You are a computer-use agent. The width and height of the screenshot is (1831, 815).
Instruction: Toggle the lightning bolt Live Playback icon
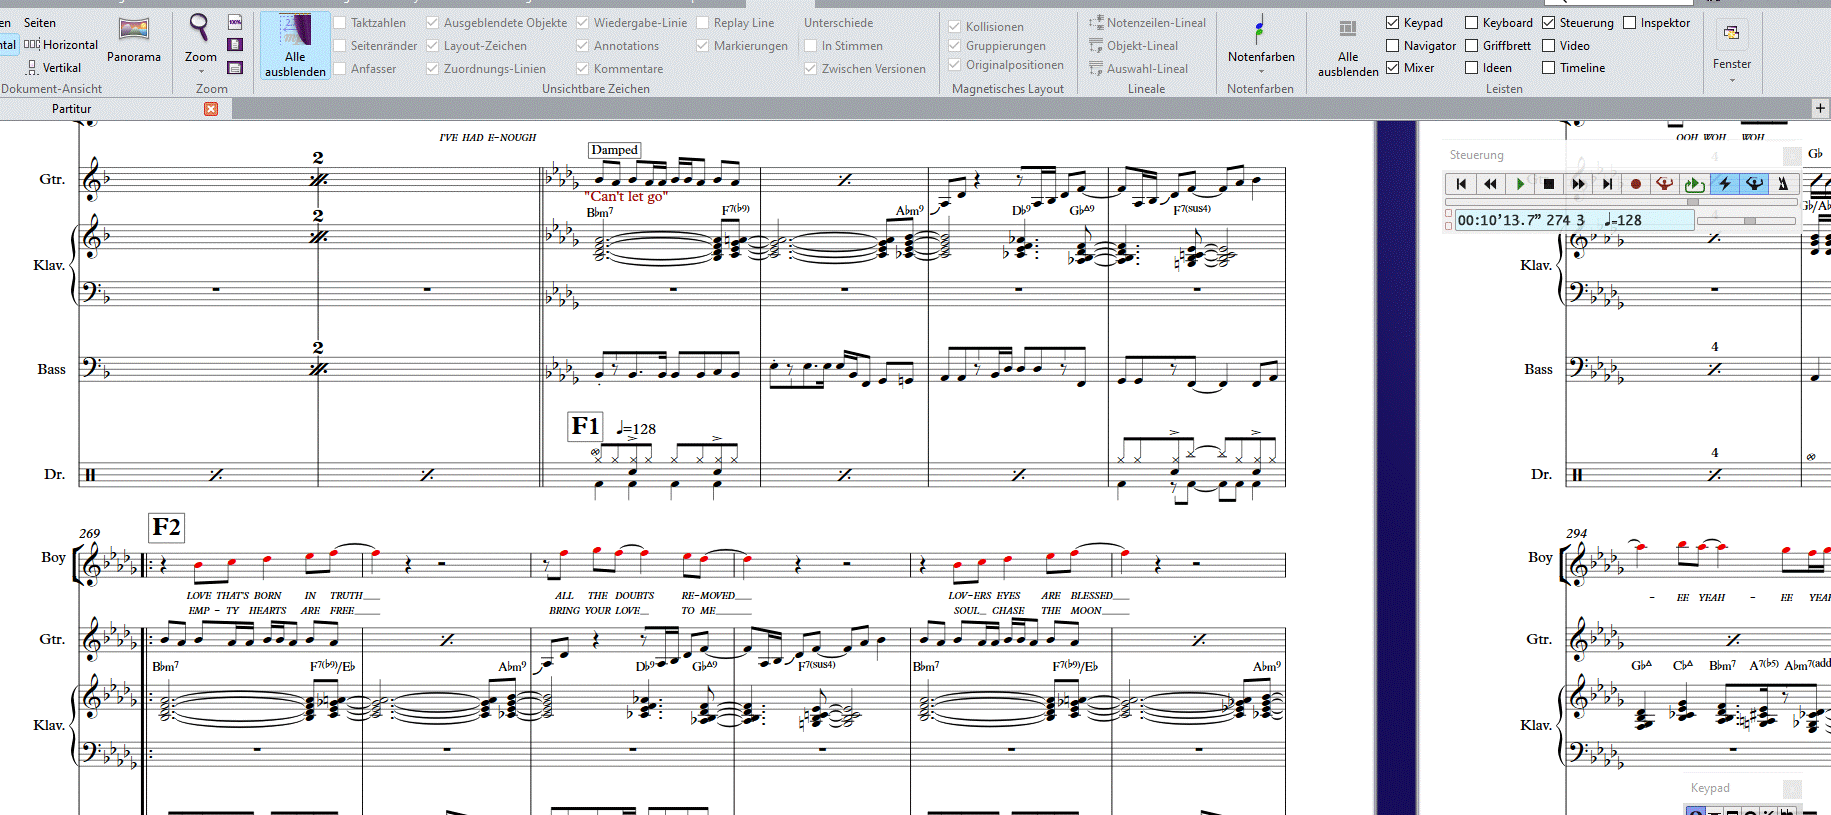pyautogui.click(x=1724, y=184)
